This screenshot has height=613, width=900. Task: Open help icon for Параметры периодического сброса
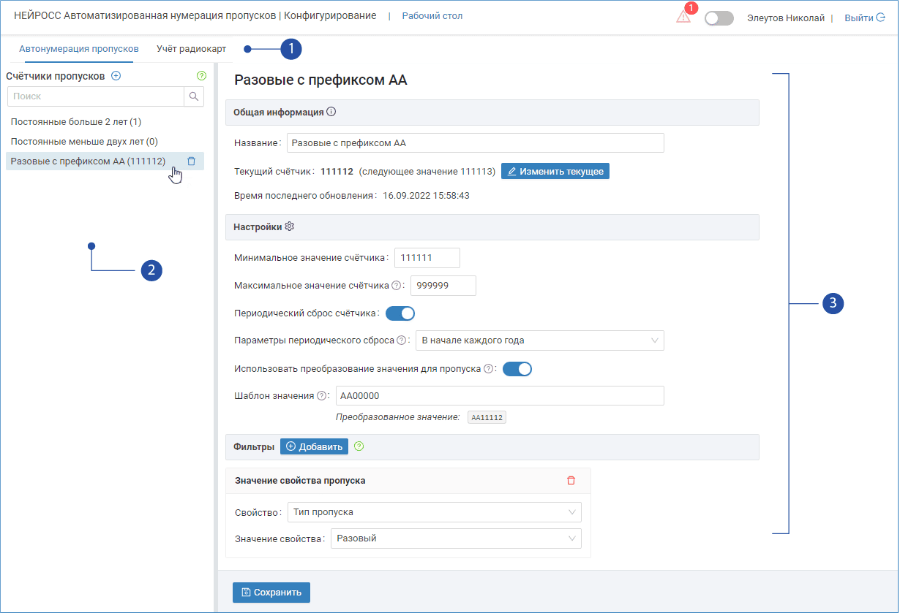(x=401, y=340)
